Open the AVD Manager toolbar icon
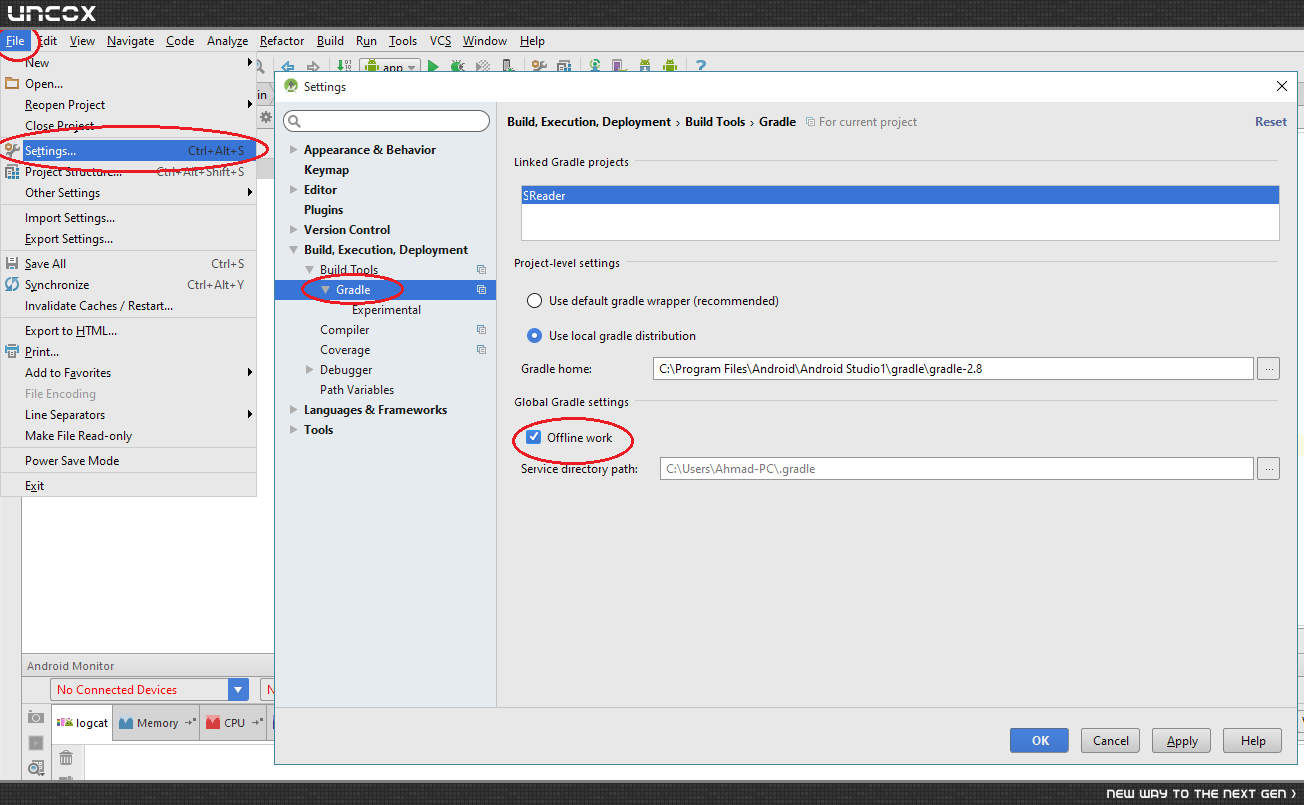 pos(619,66)
